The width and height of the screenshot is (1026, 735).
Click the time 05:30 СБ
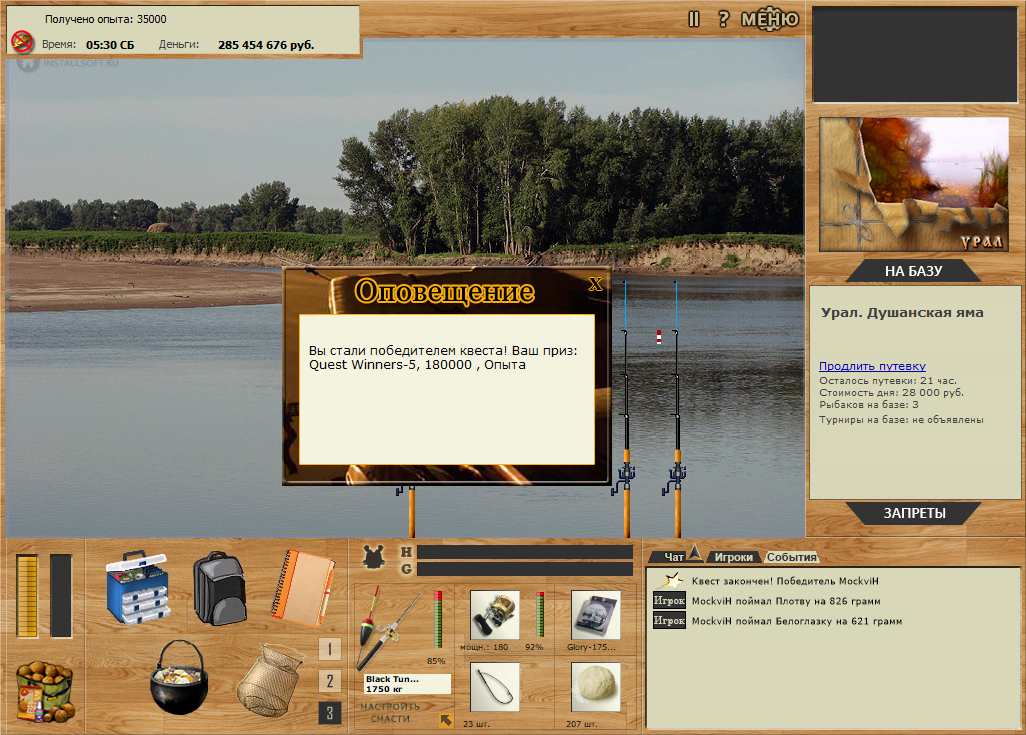pos(110,45)
